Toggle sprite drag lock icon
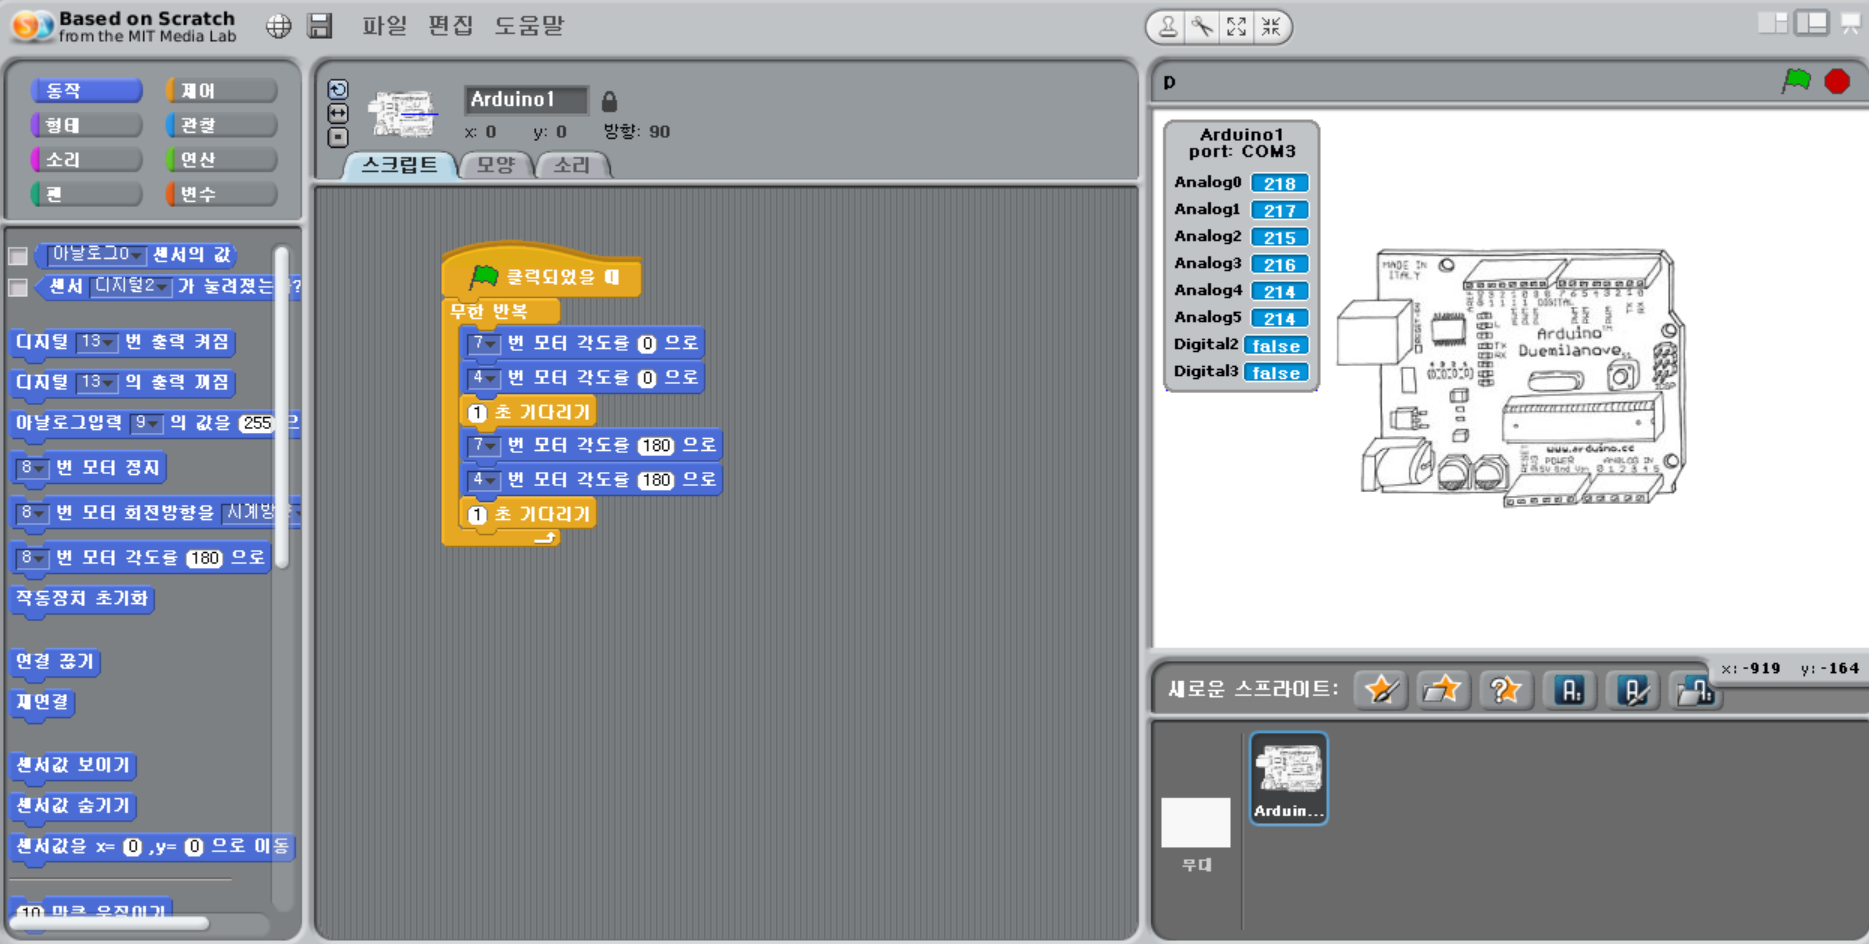The image size is (1869, 944). (609, 101)
